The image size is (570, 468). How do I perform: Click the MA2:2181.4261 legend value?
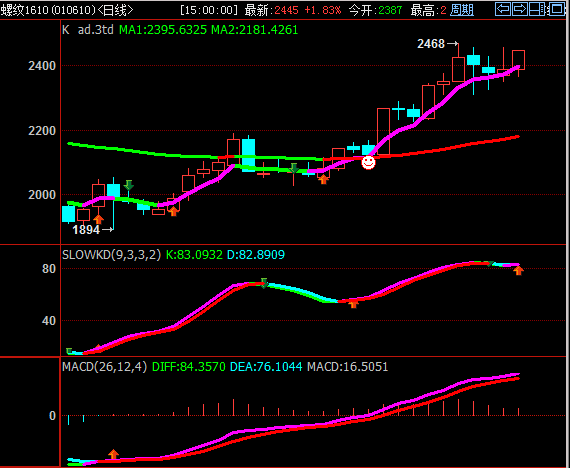point(254,30)
